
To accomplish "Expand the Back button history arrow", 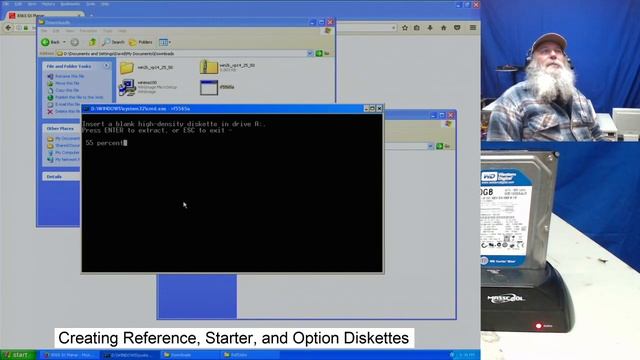I will coord(64,42).
